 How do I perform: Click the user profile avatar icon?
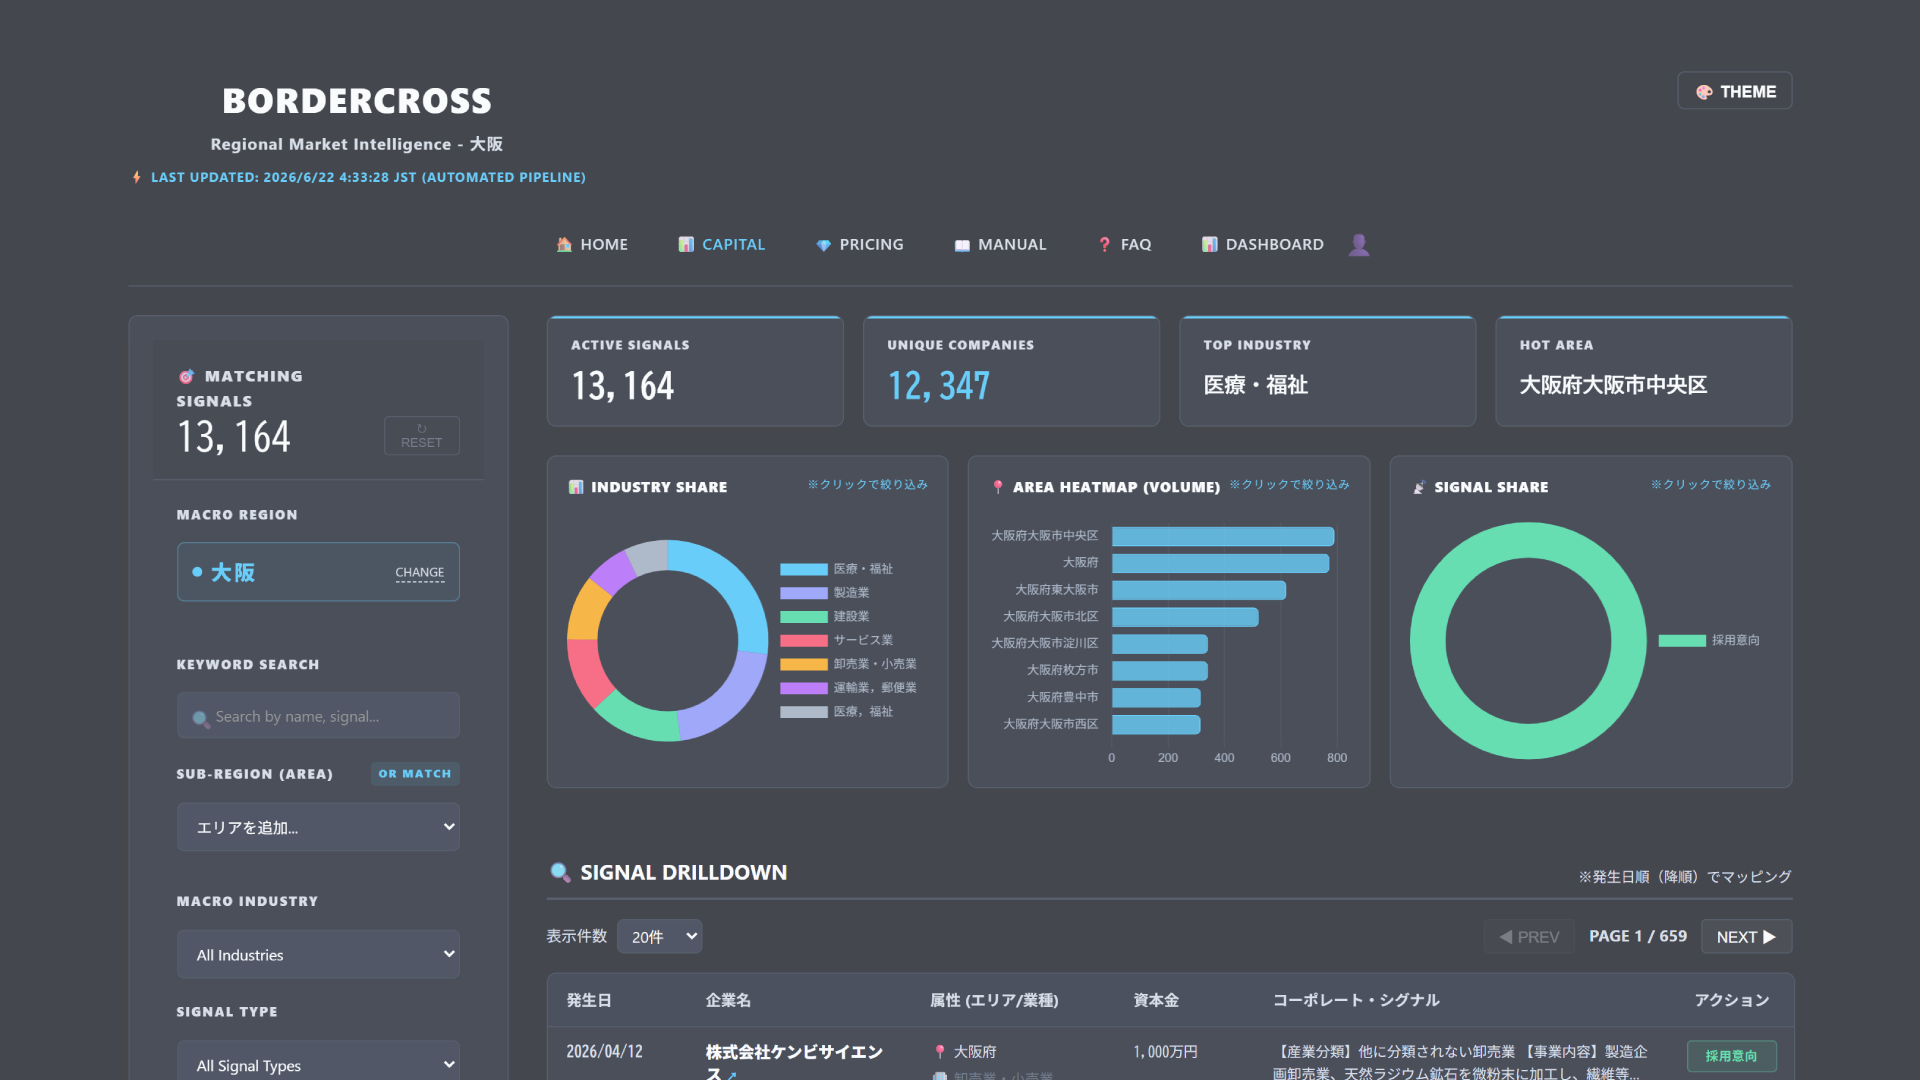click(1358, 244)
